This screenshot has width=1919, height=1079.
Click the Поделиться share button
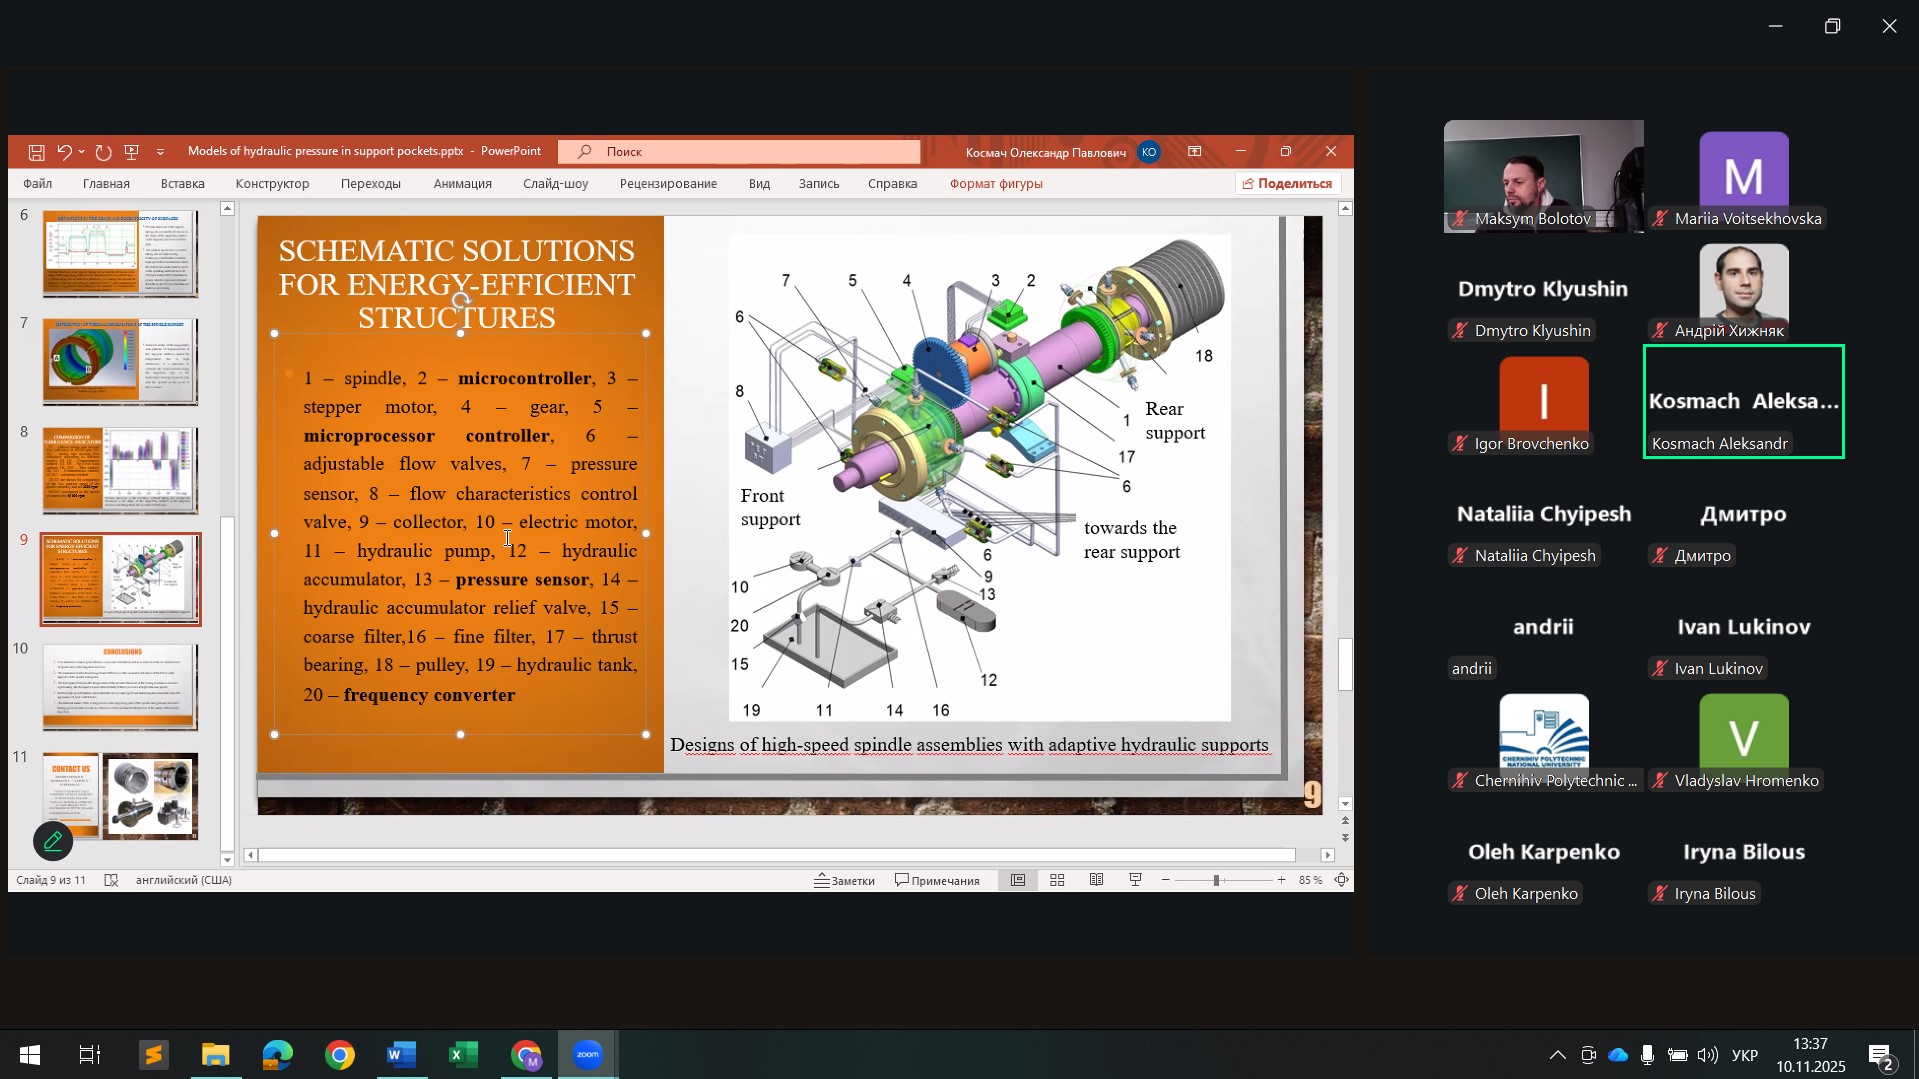click(1287, 184)
